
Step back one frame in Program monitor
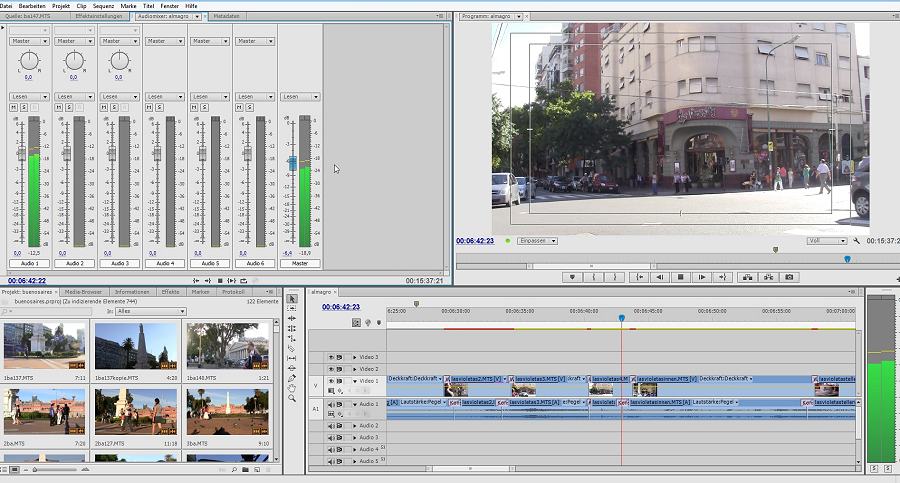[660, 277]
